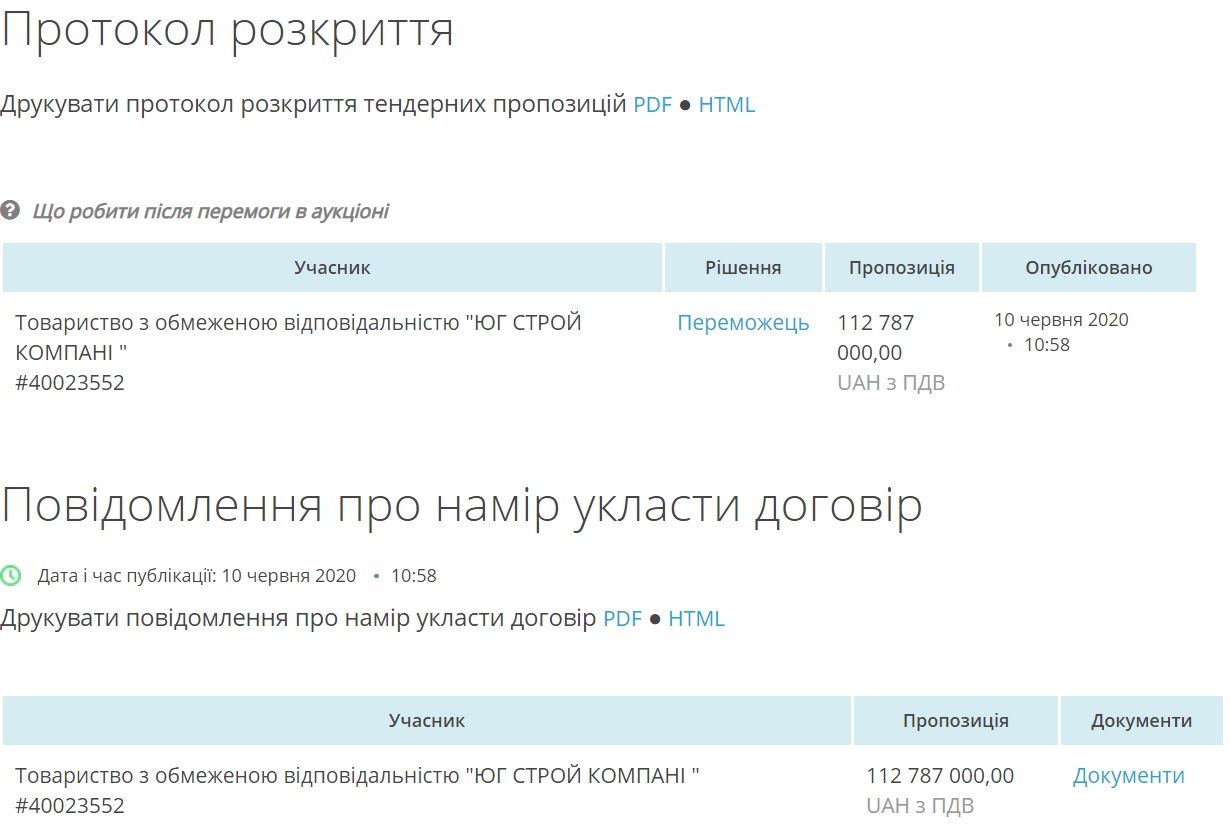Click 'Дата і час публікації' text
Image resolution: width=1230 pixels, height=824 pixels.
[127, 576]
